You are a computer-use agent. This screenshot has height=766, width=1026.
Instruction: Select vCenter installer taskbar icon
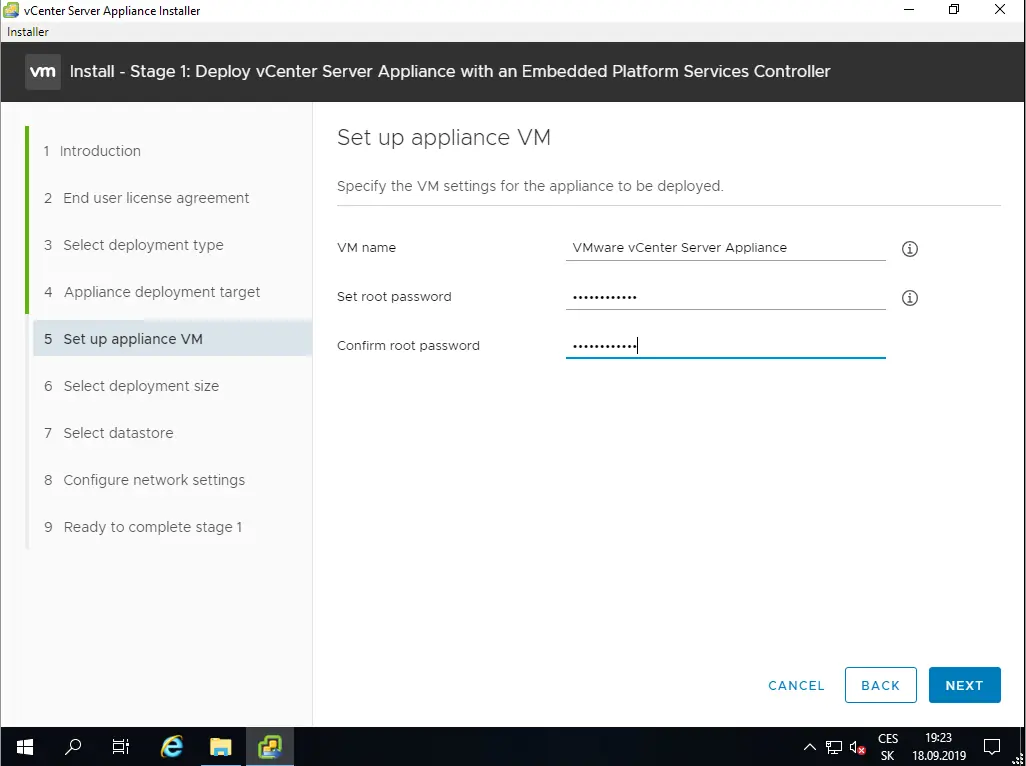tap(270, 746)
